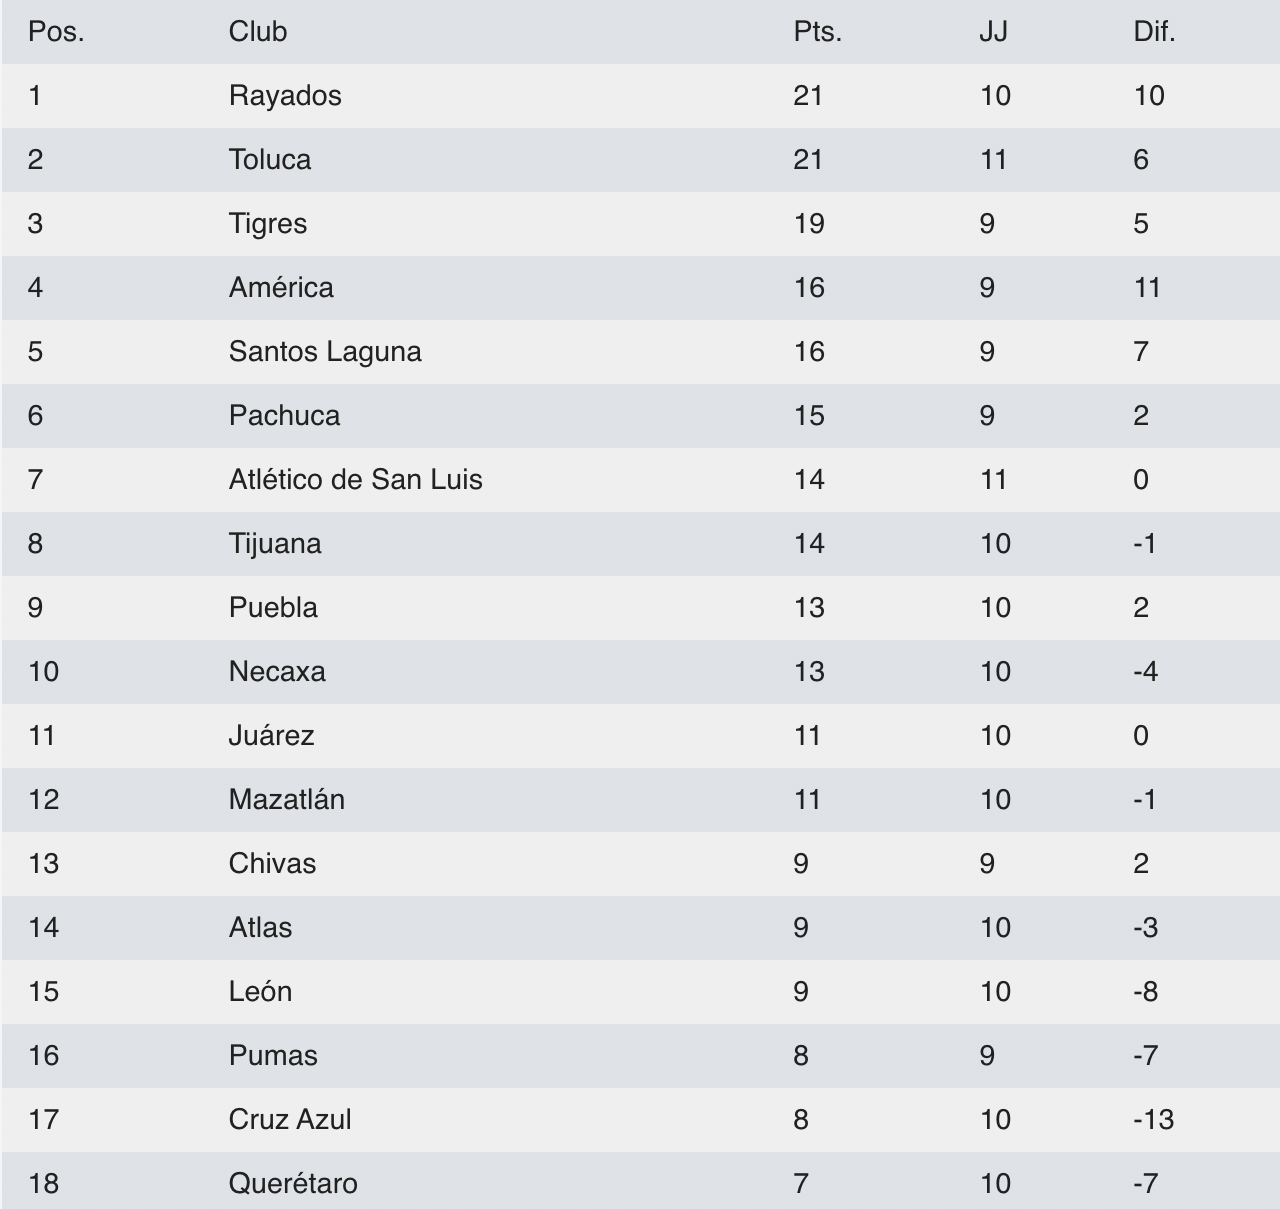Select the Rayados club name
The image size is (1280, 1209).
pos(285,96)
